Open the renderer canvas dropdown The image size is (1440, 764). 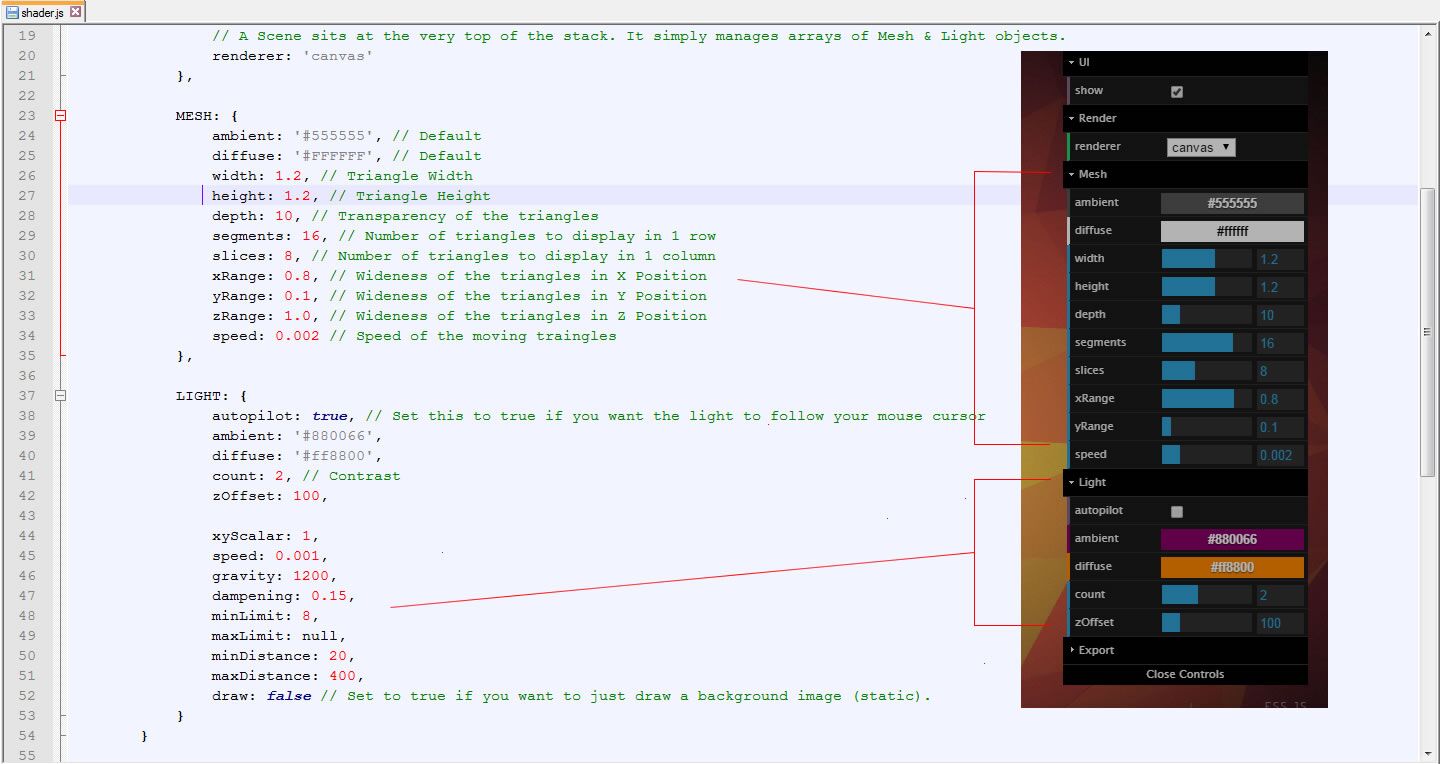(x=1201, y=147)
